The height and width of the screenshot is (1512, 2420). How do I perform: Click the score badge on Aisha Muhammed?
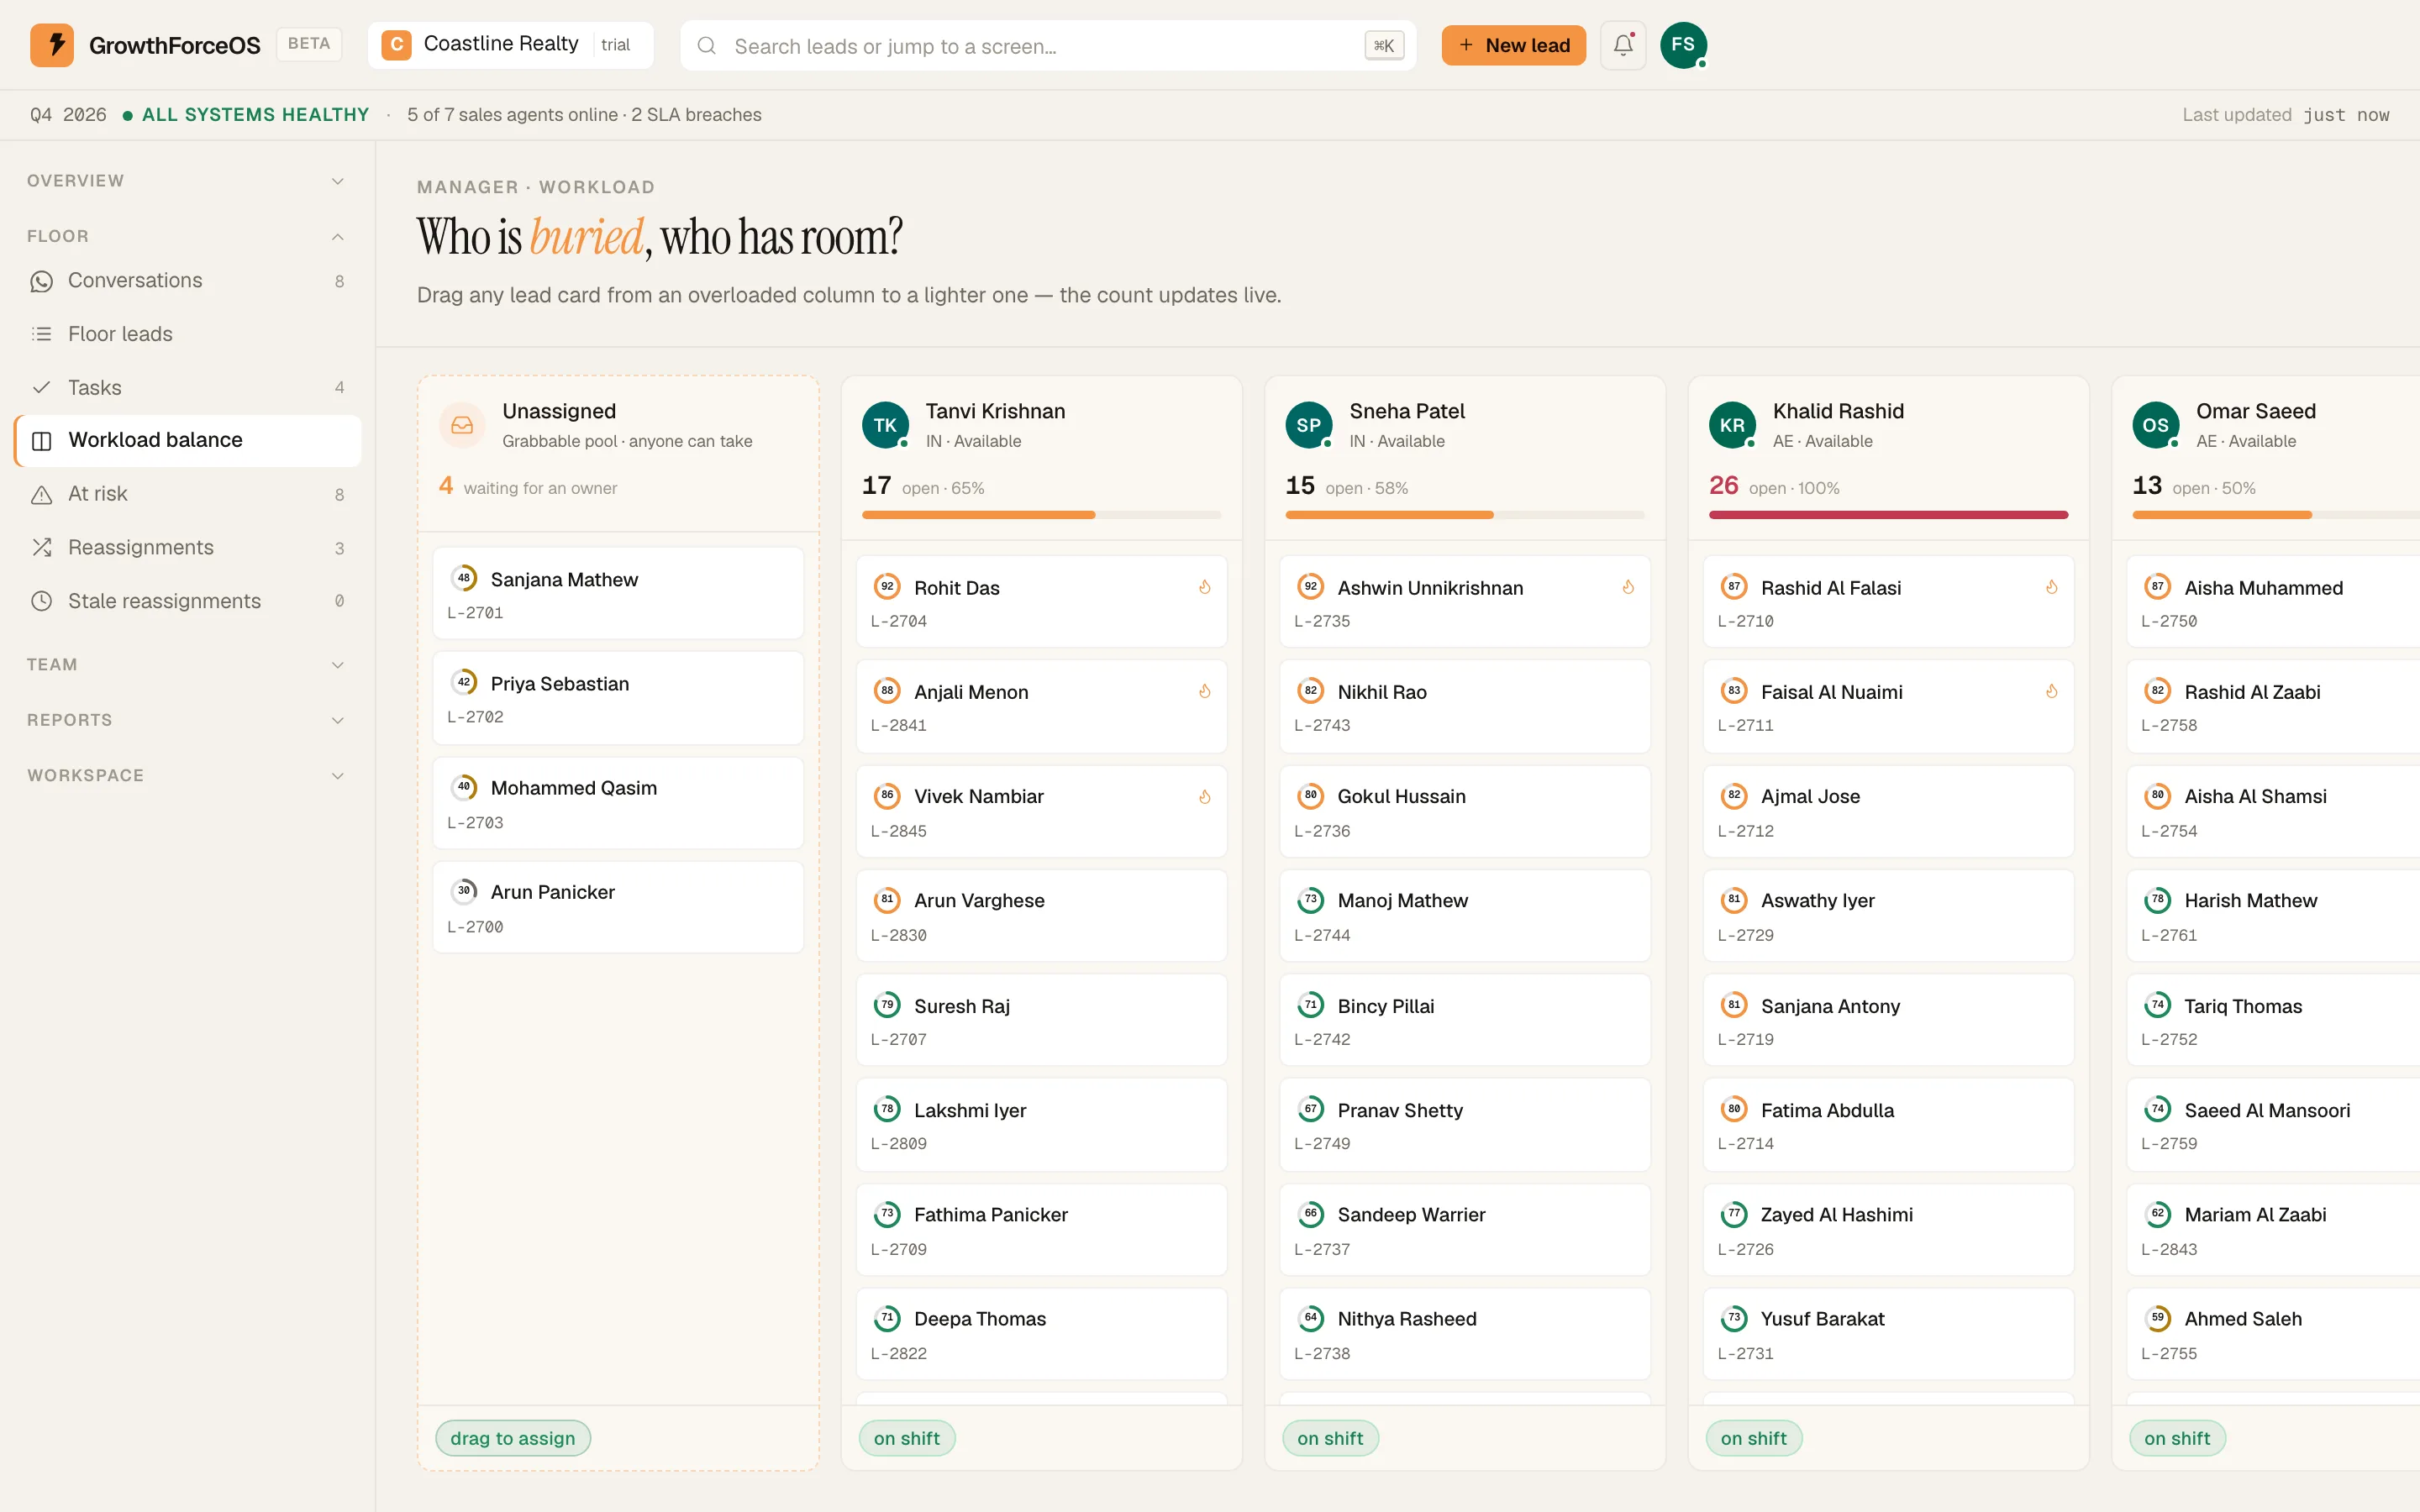tap(2157, 587)
